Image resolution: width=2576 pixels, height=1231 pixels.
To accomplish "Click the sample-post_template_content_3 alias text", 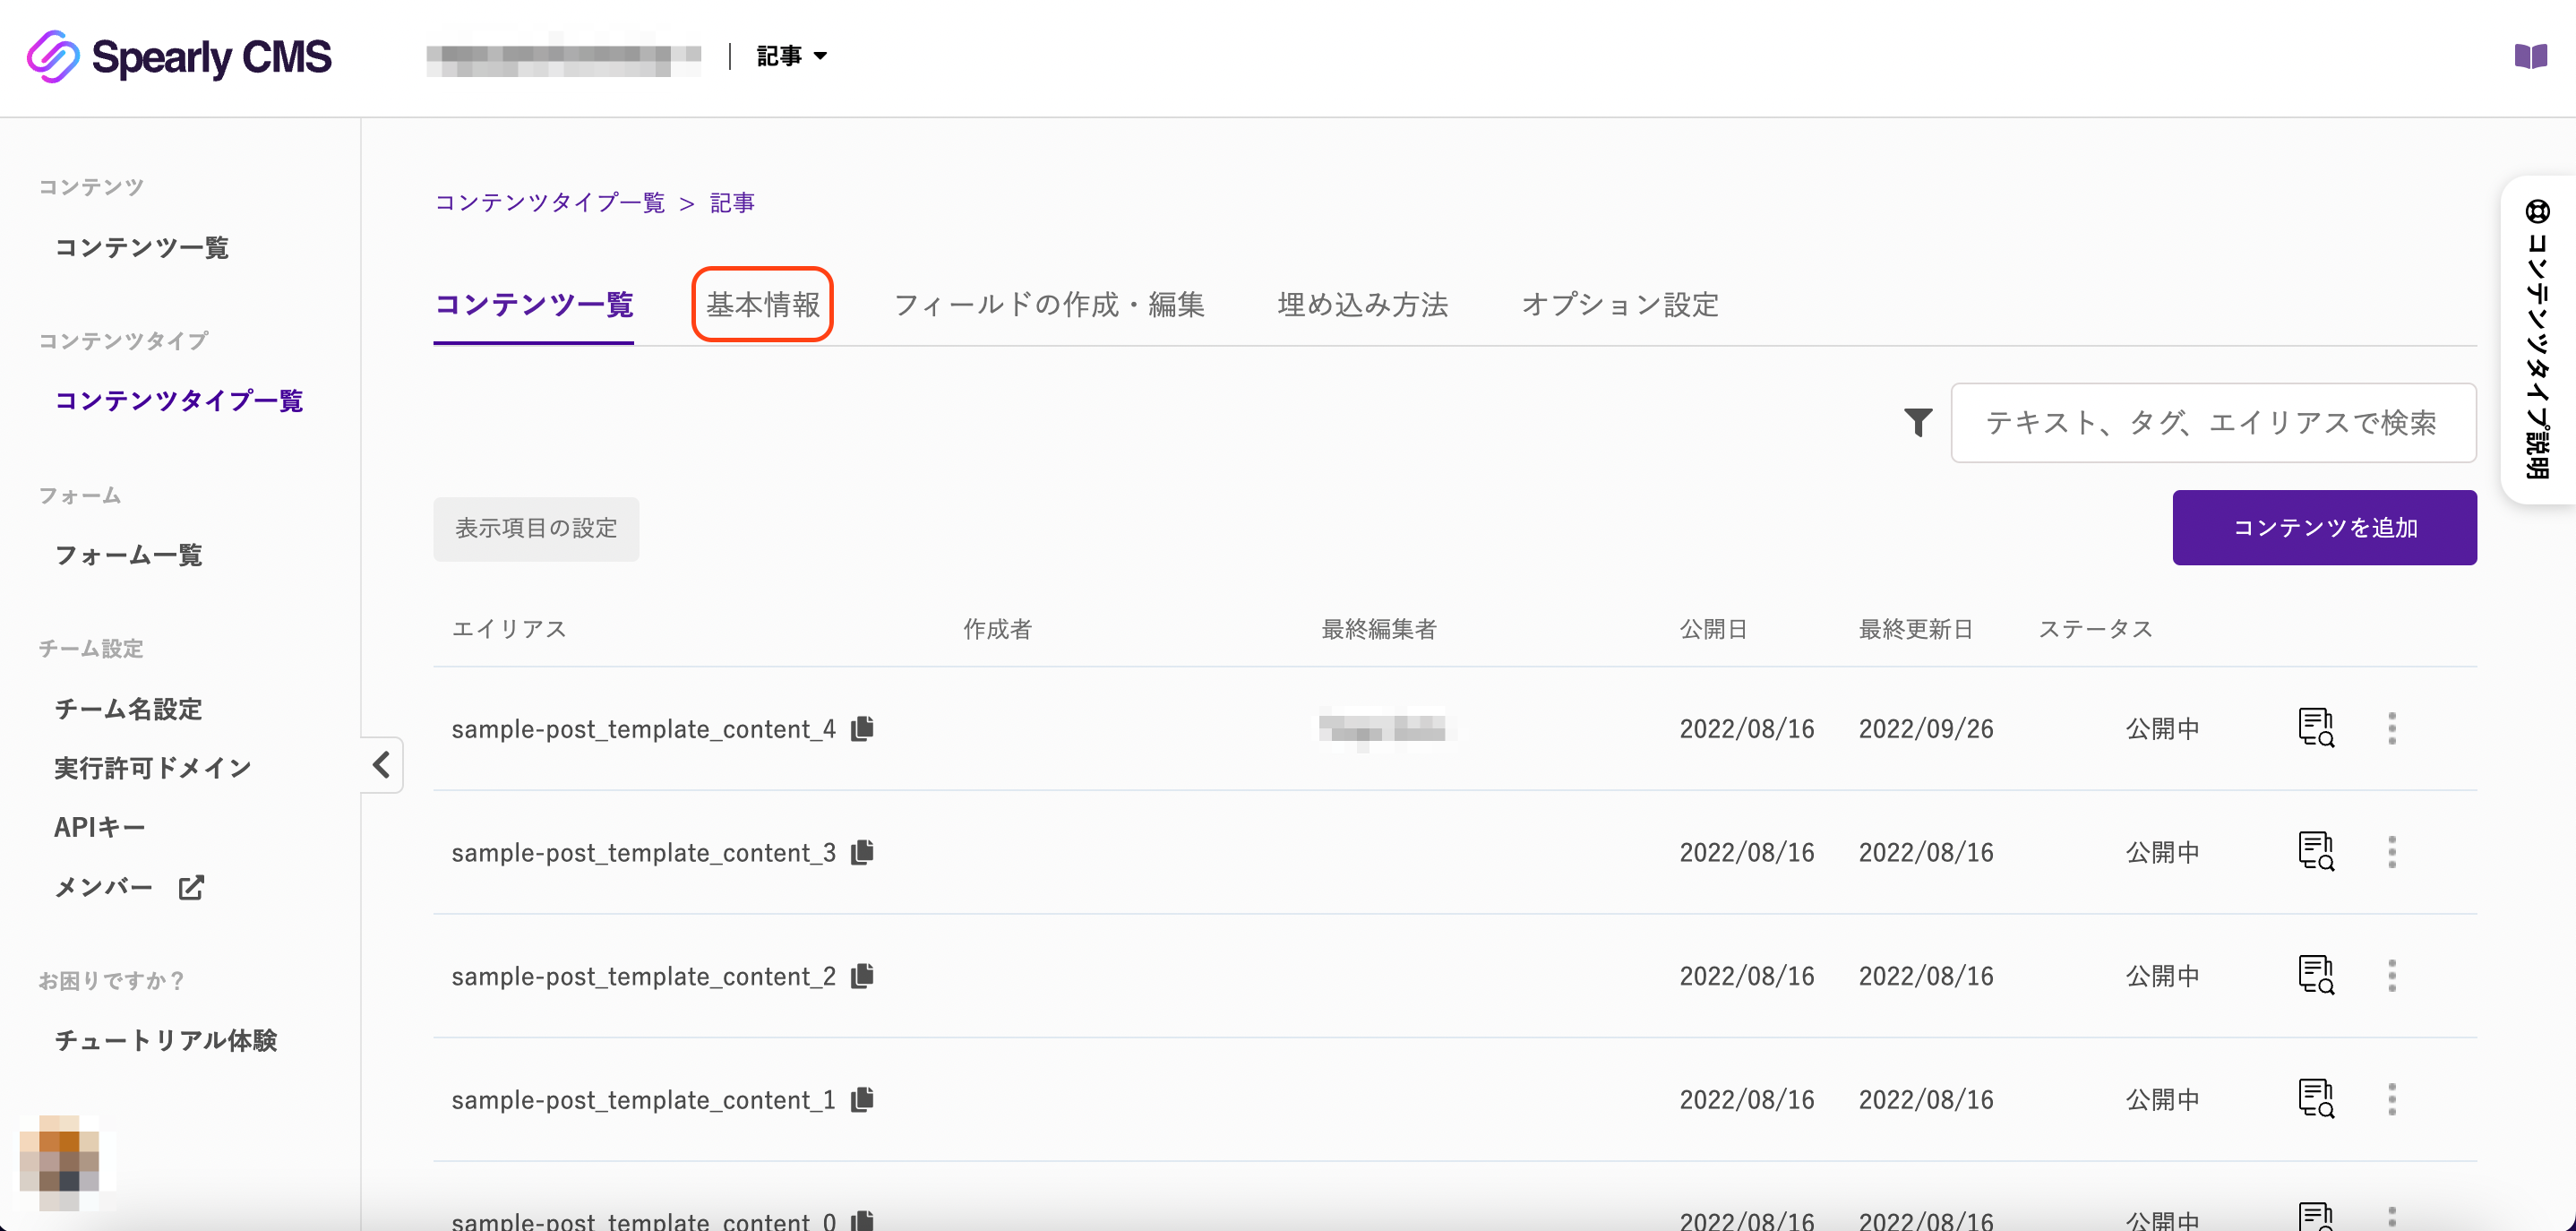I will point(643,853).
